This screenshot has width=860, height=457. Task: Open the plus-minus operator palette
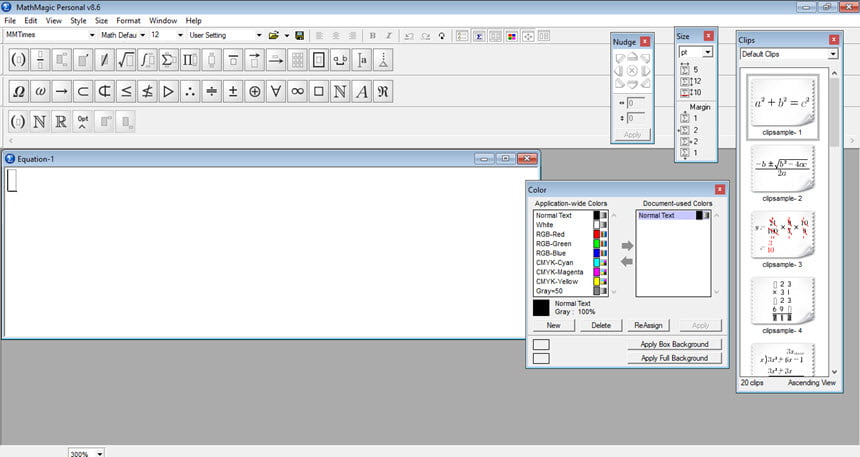coord(233,92)
